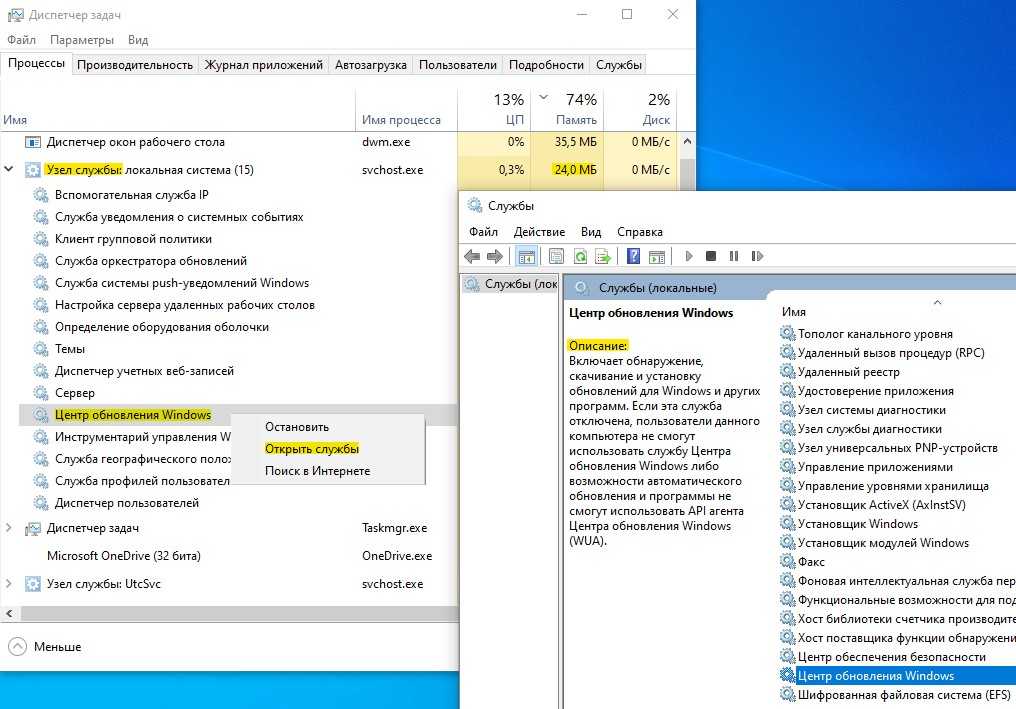Switch to the 'Производительность' tab
The height and width of the screenshot is (709, 1016).
pos(134,64)
